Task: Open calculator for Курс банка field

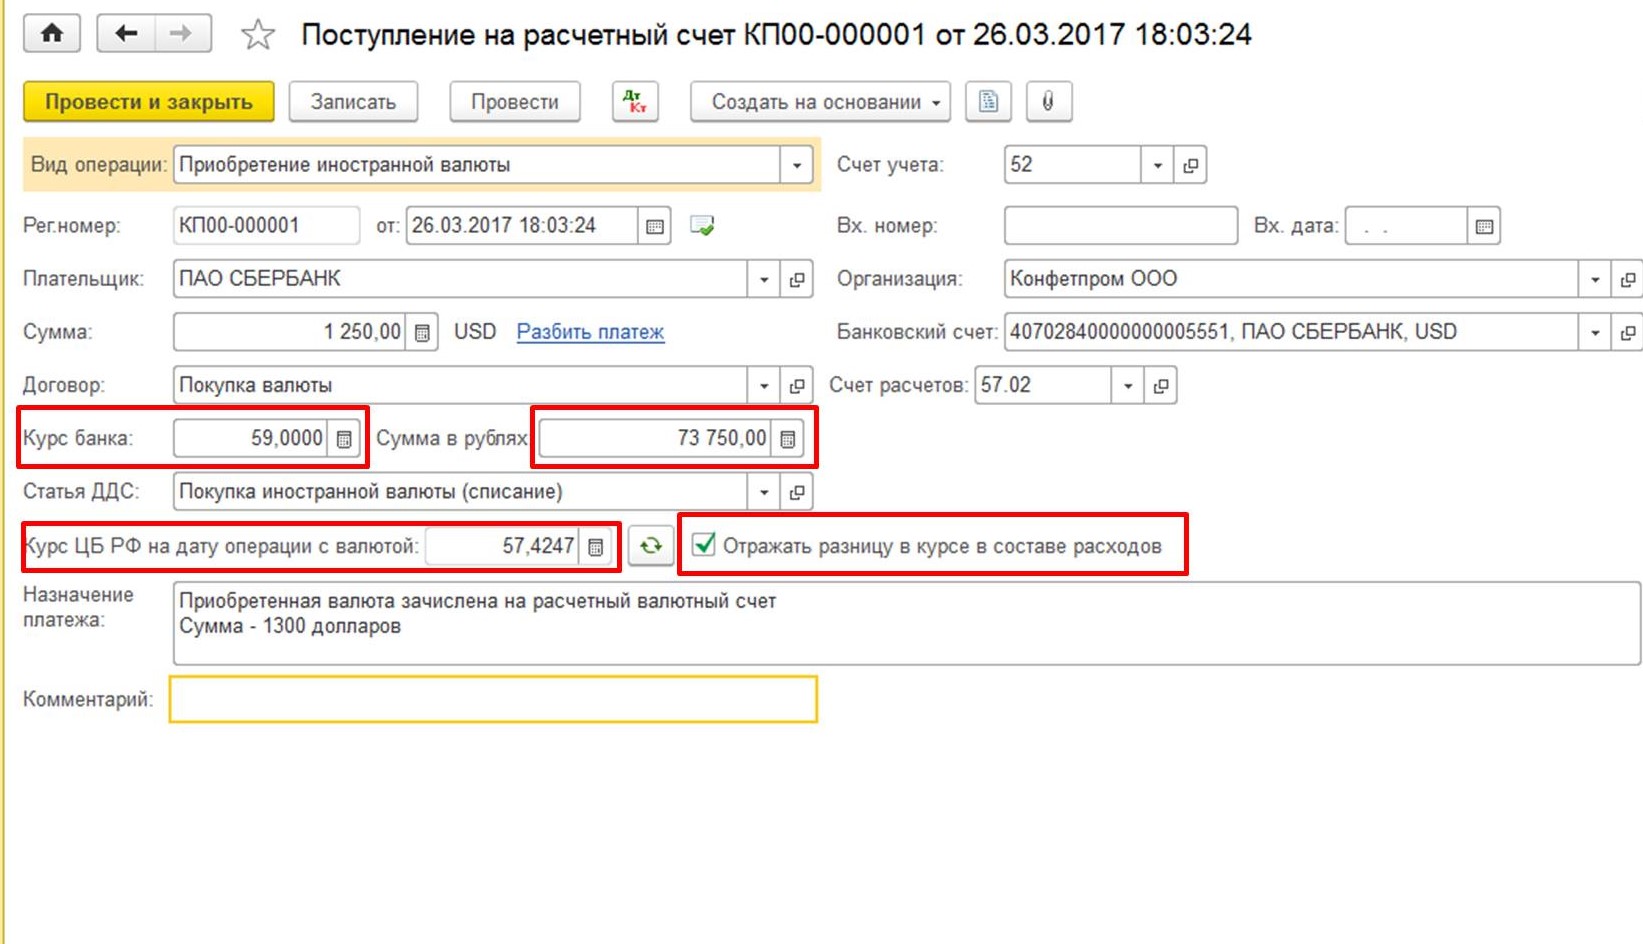Action: [344, 439]
